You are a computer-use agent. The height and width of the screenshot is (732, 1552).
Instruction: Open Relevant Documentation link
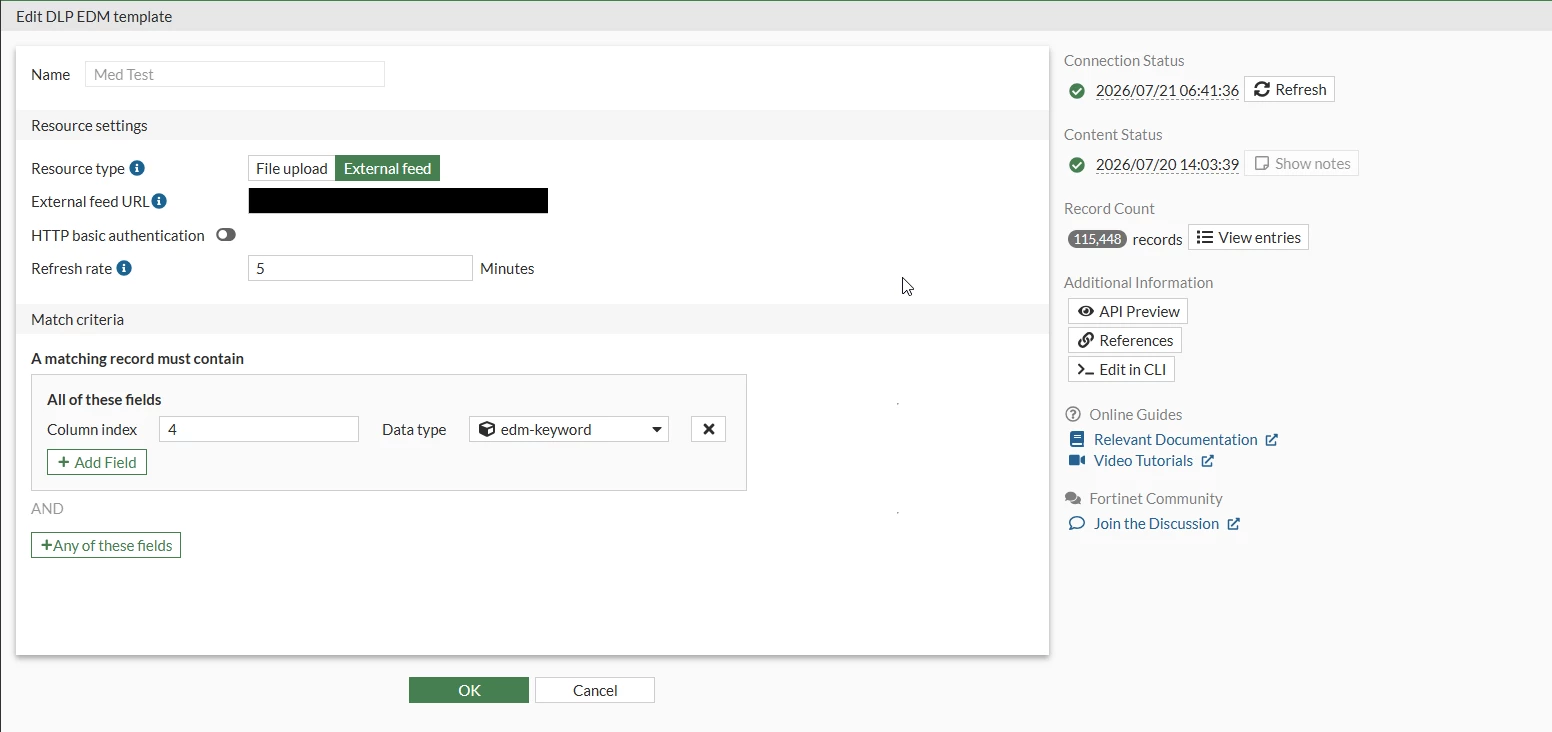point(1175,439)
